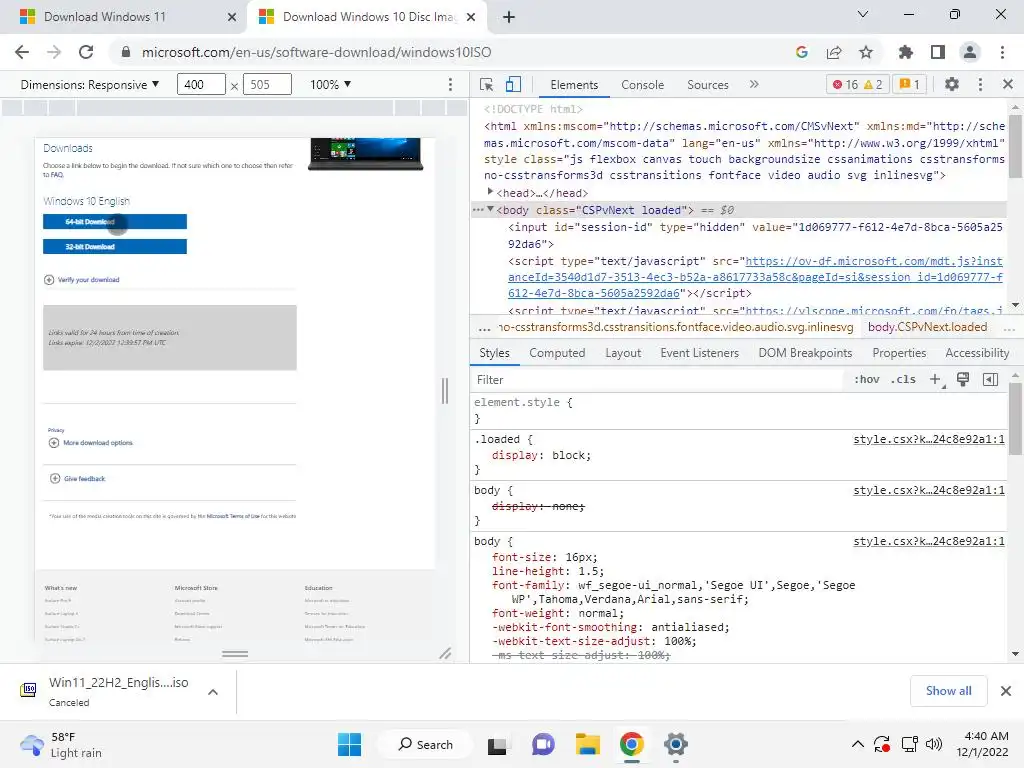Open File Explorer from taskbar

point(588,744)
